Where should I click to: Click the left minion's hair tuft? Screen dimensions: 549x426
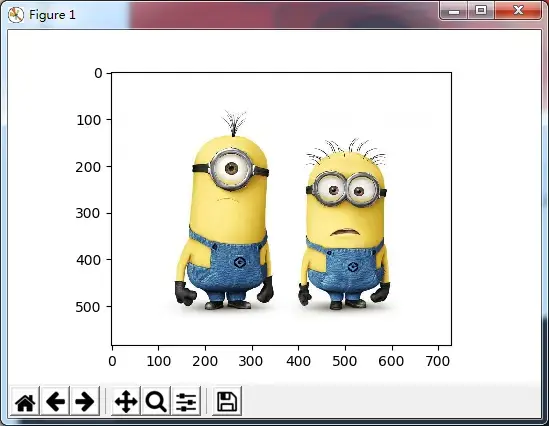point(234,123)
